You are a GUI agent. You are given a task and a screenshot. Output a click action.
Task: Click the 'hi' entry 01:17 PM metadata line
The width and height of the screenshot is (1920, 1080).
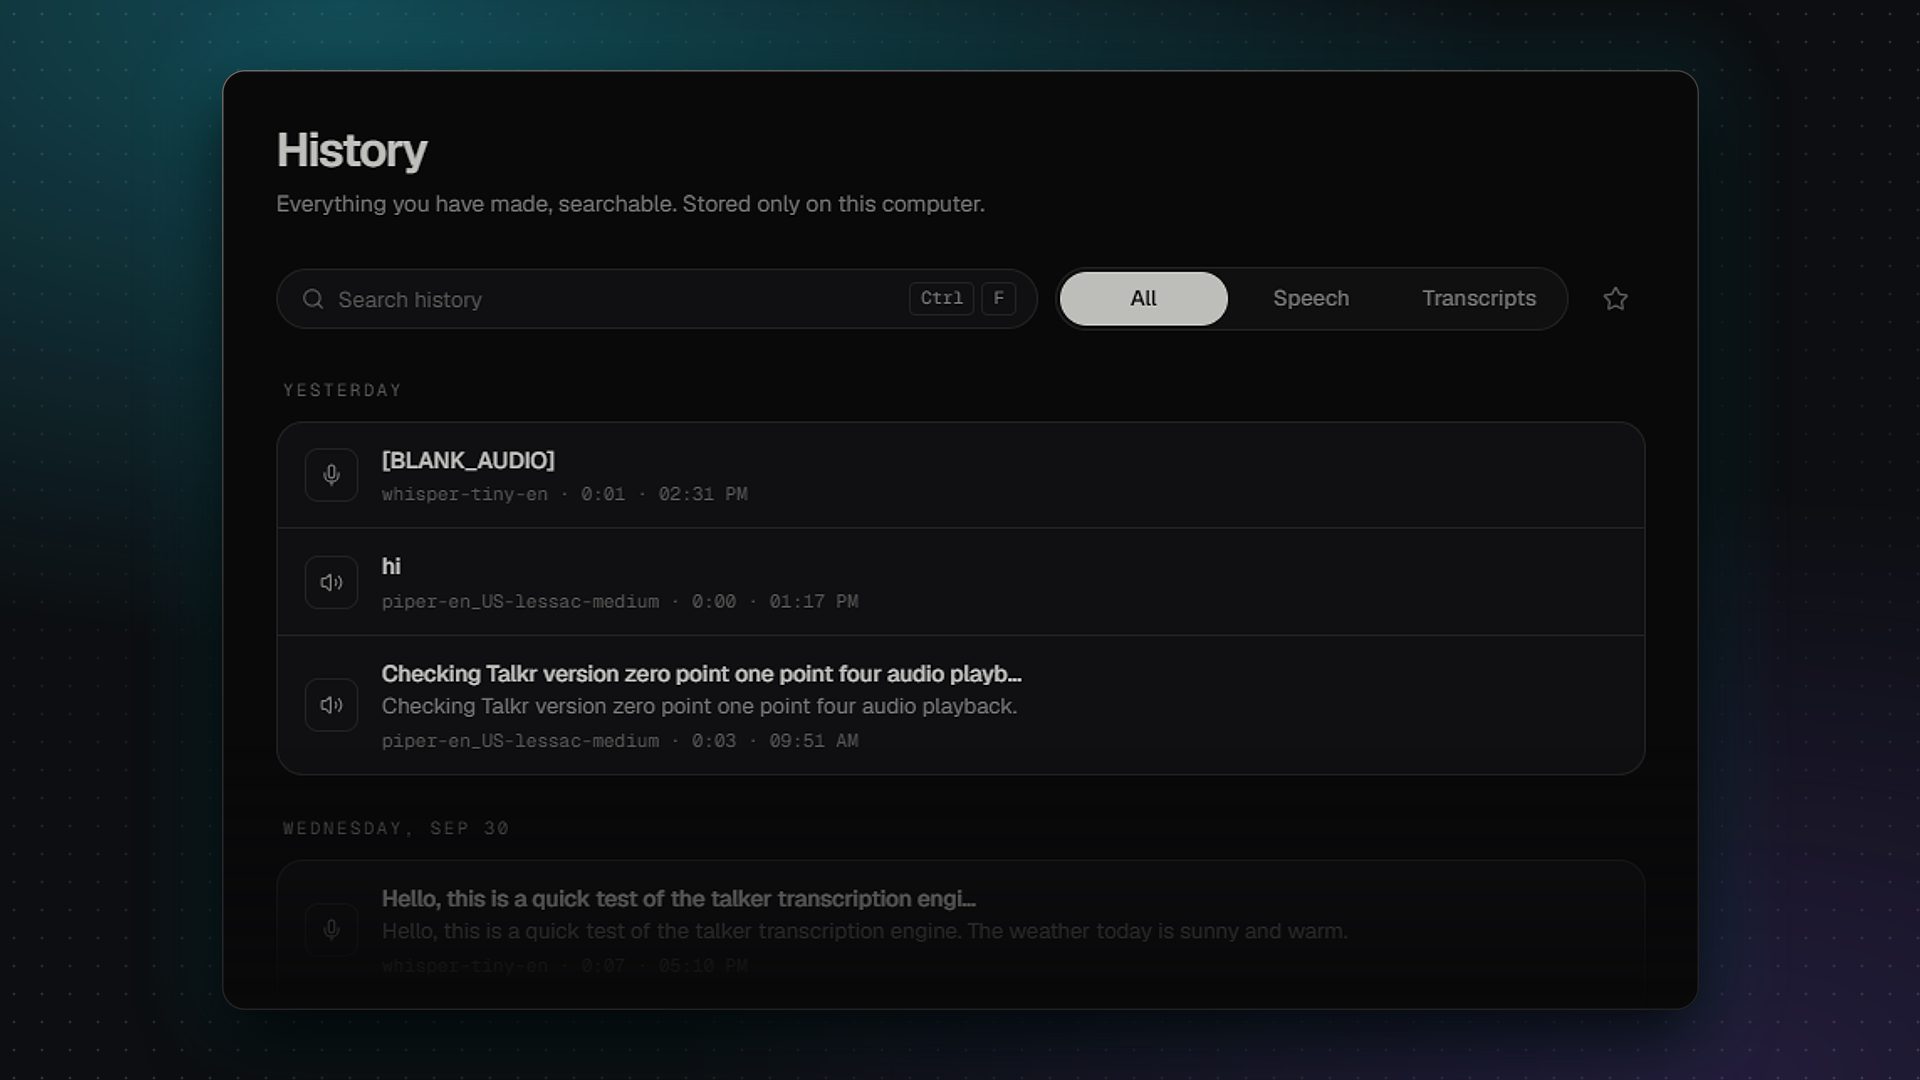tap(620, 601)
